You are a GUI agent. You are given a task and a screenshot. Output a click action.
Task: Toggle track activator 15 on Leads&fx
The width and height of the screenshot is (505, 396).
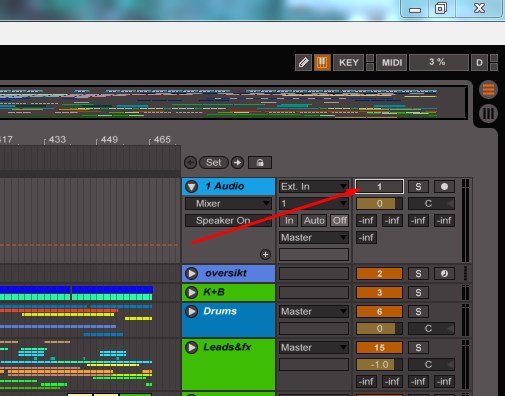tap(379, 347)
